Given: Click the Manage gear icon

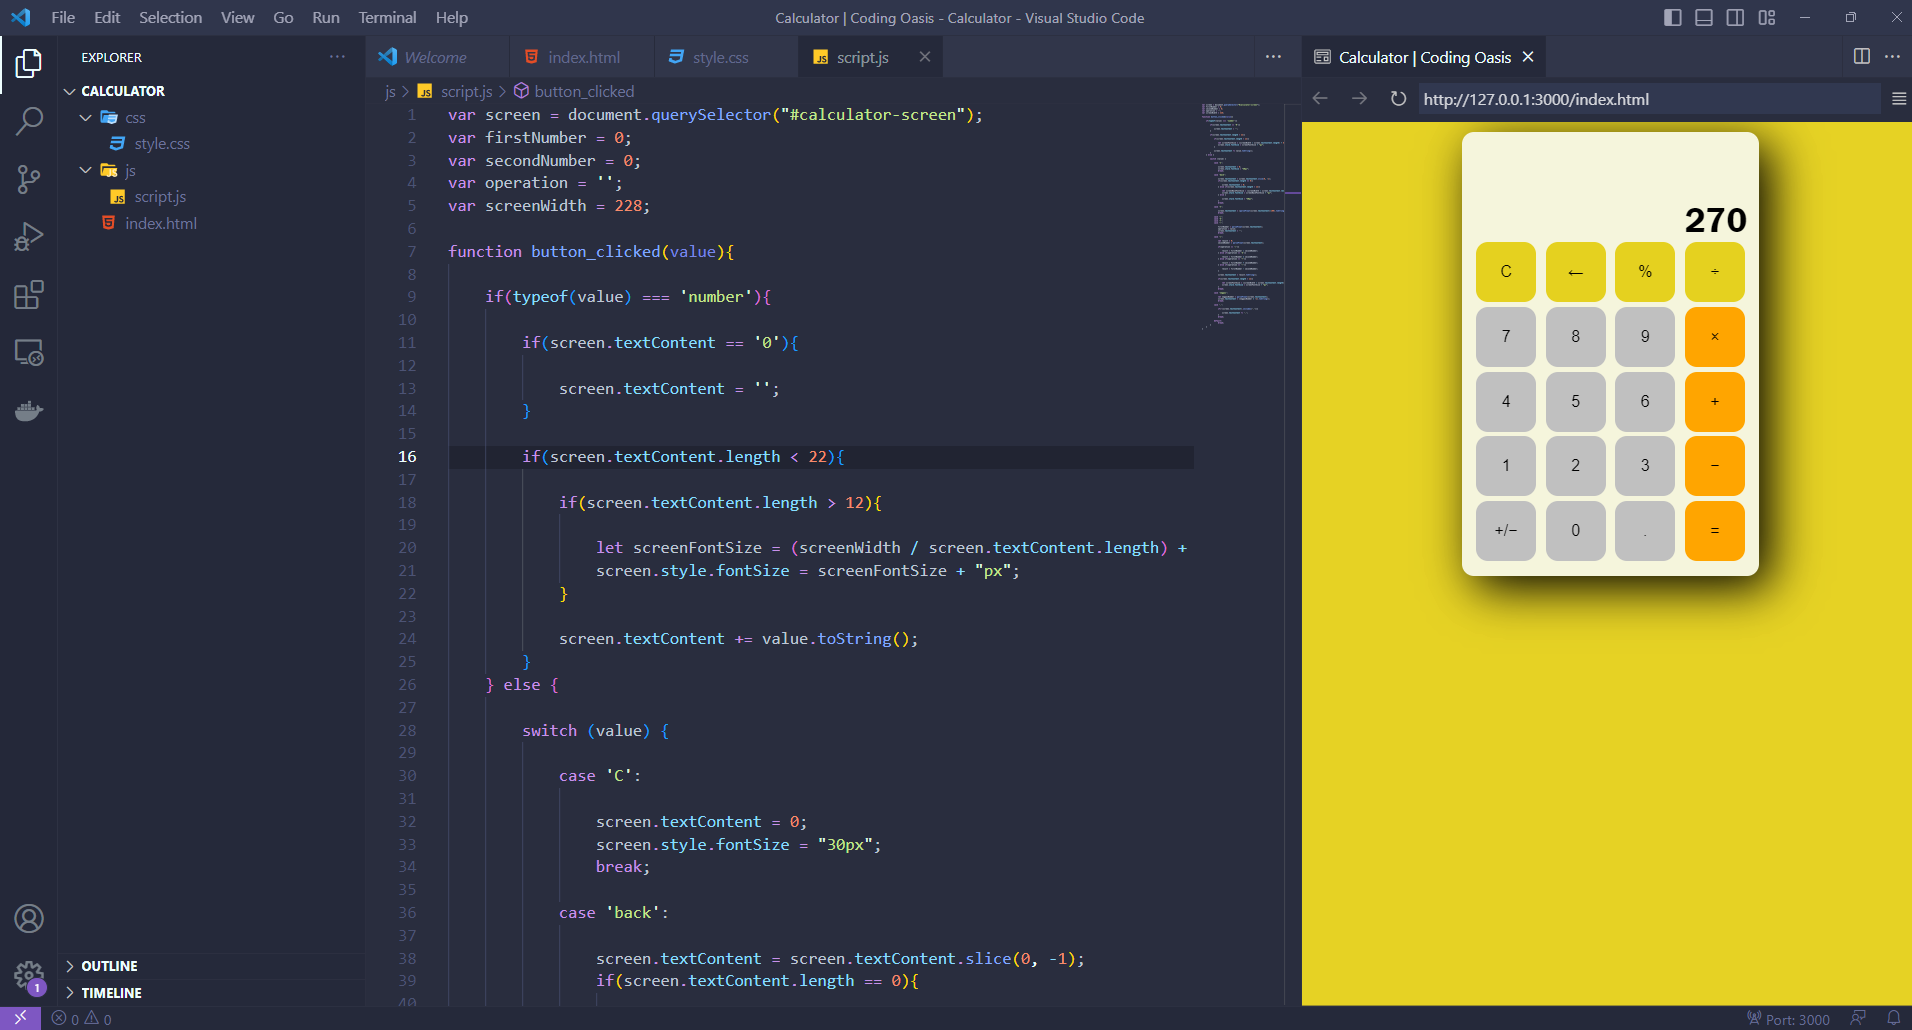Looking at the screenshot, I should point(29,975).
